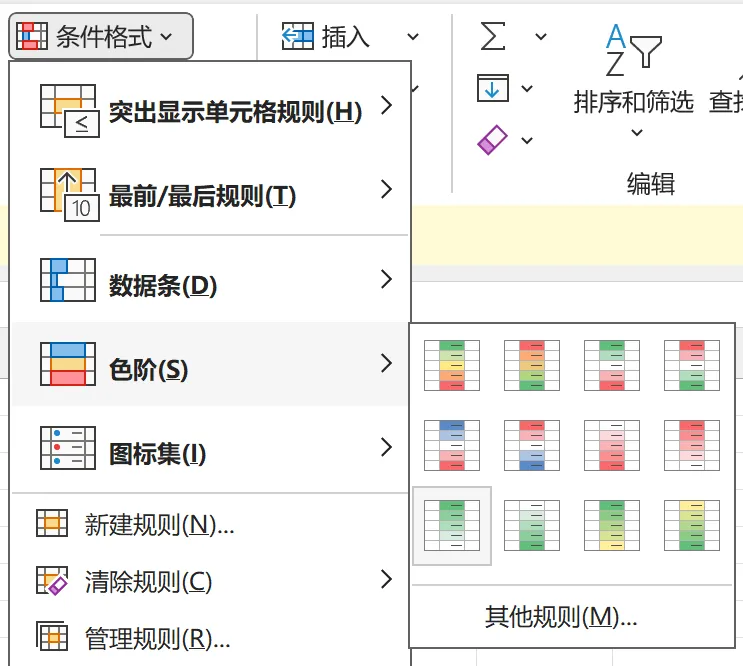Expand the Clear eraser dropdown arrow
Screen dimensions: 743x666
(x=528, y=140)
